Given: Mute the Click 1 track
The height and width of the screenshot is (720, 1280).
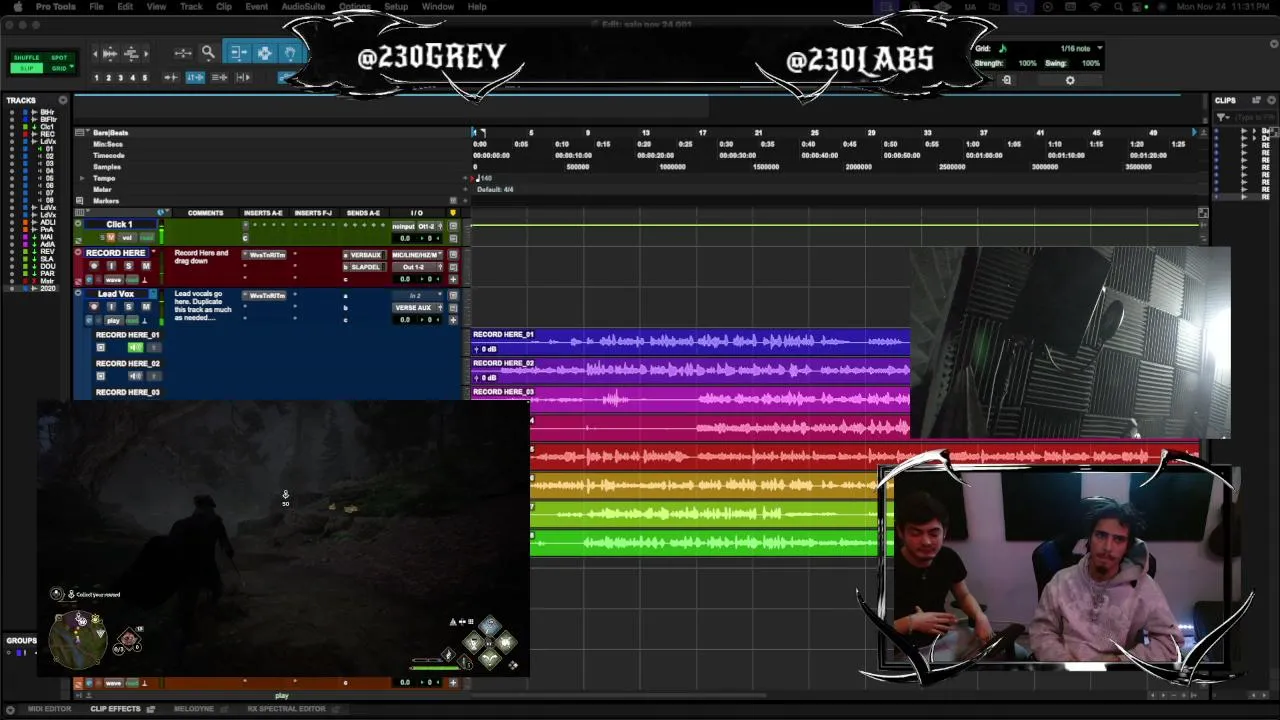Looking at the screenshot, I should pyautogui.click(x=111, y=238).
